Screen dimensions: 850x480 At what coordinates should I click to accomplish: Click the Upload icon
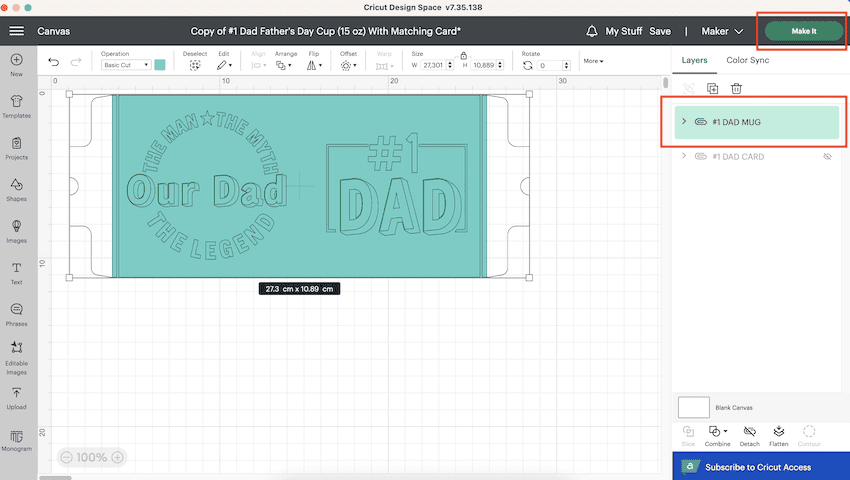tap(16, 393)
